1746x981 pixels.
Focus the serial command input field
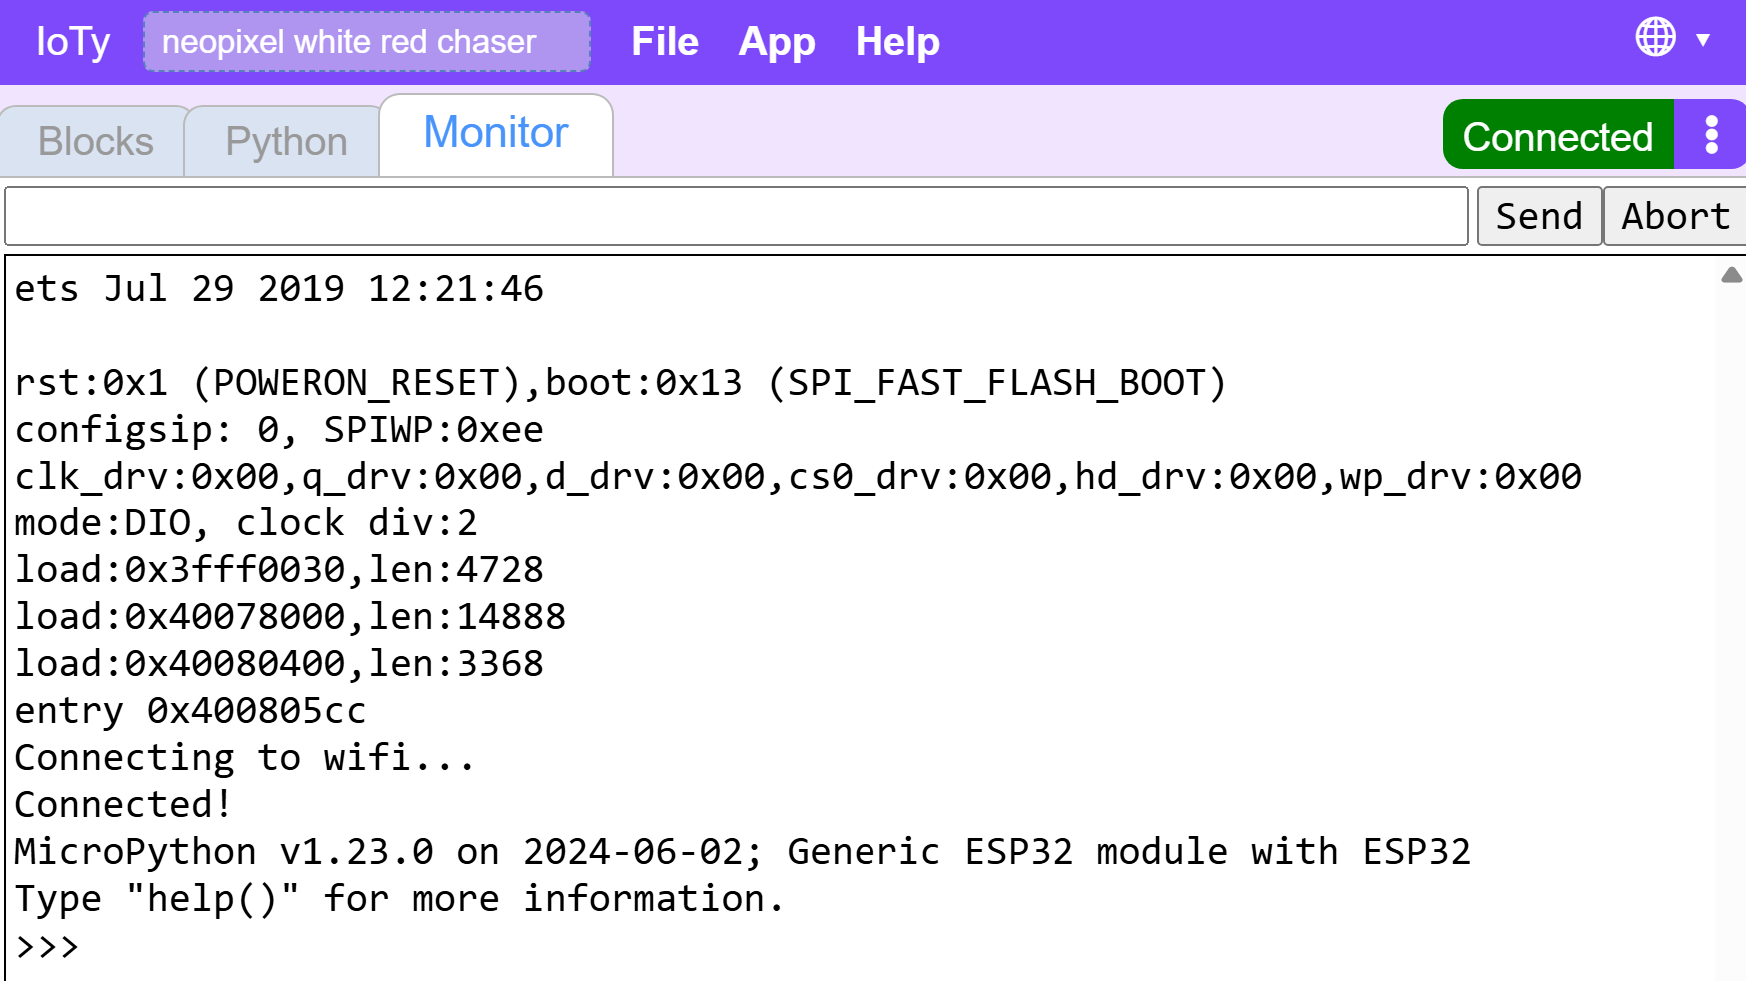pos(736,216)
